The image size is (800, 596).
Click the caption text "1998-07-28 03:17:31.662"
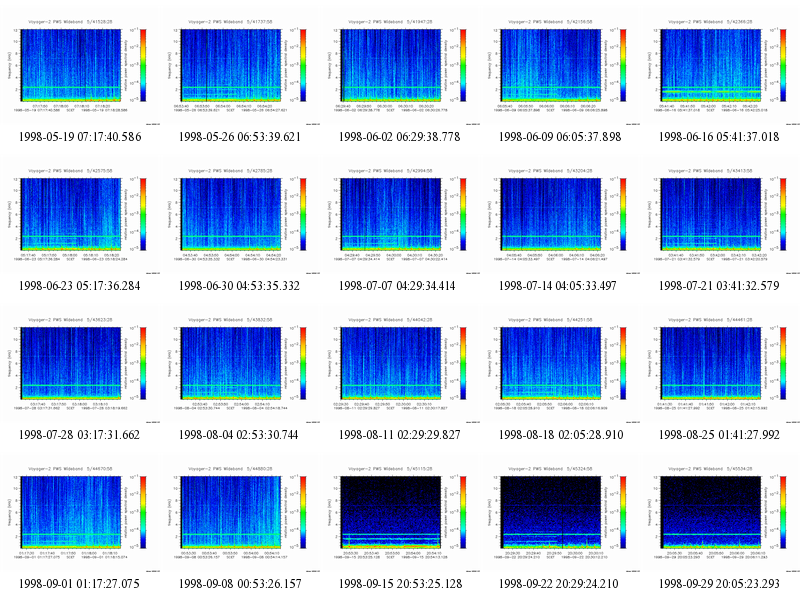pos(79,435)
